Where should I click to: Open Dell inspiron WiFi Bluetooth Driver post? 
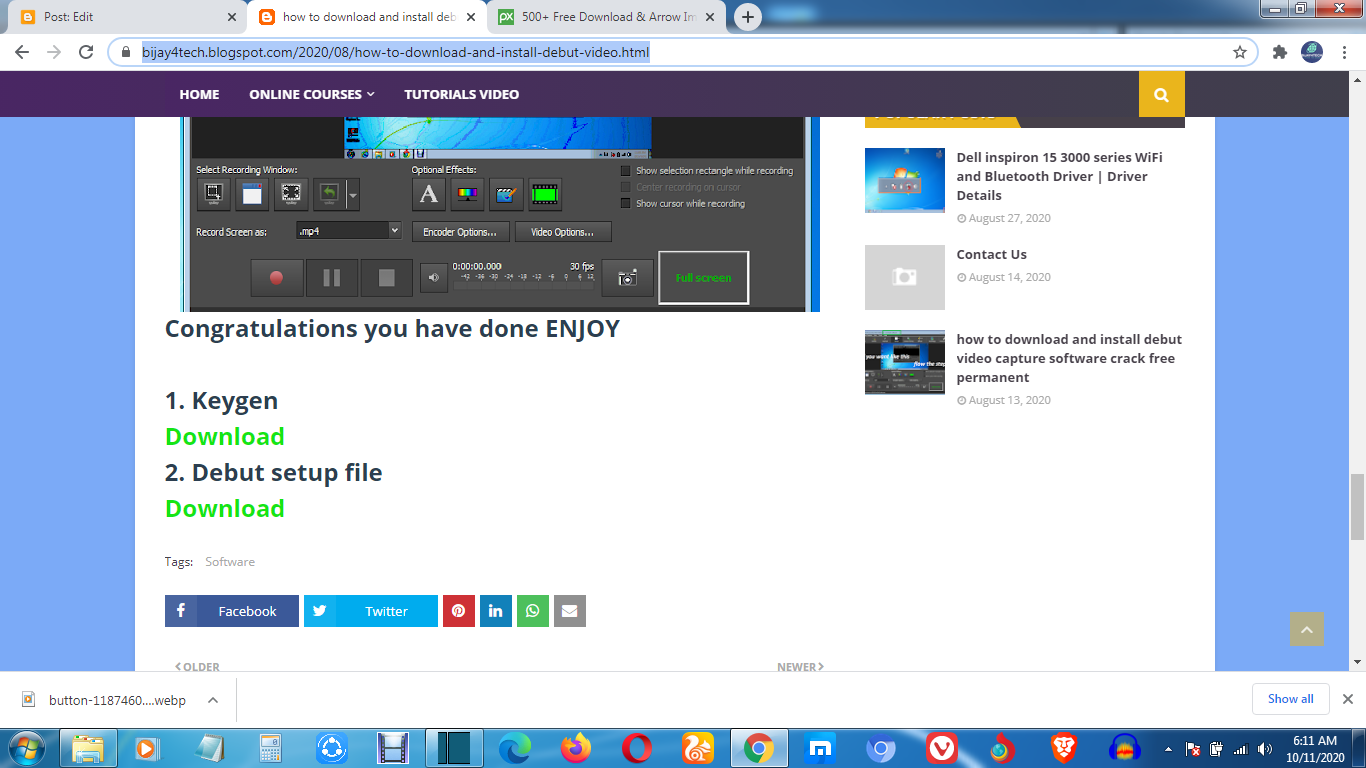1060,176
